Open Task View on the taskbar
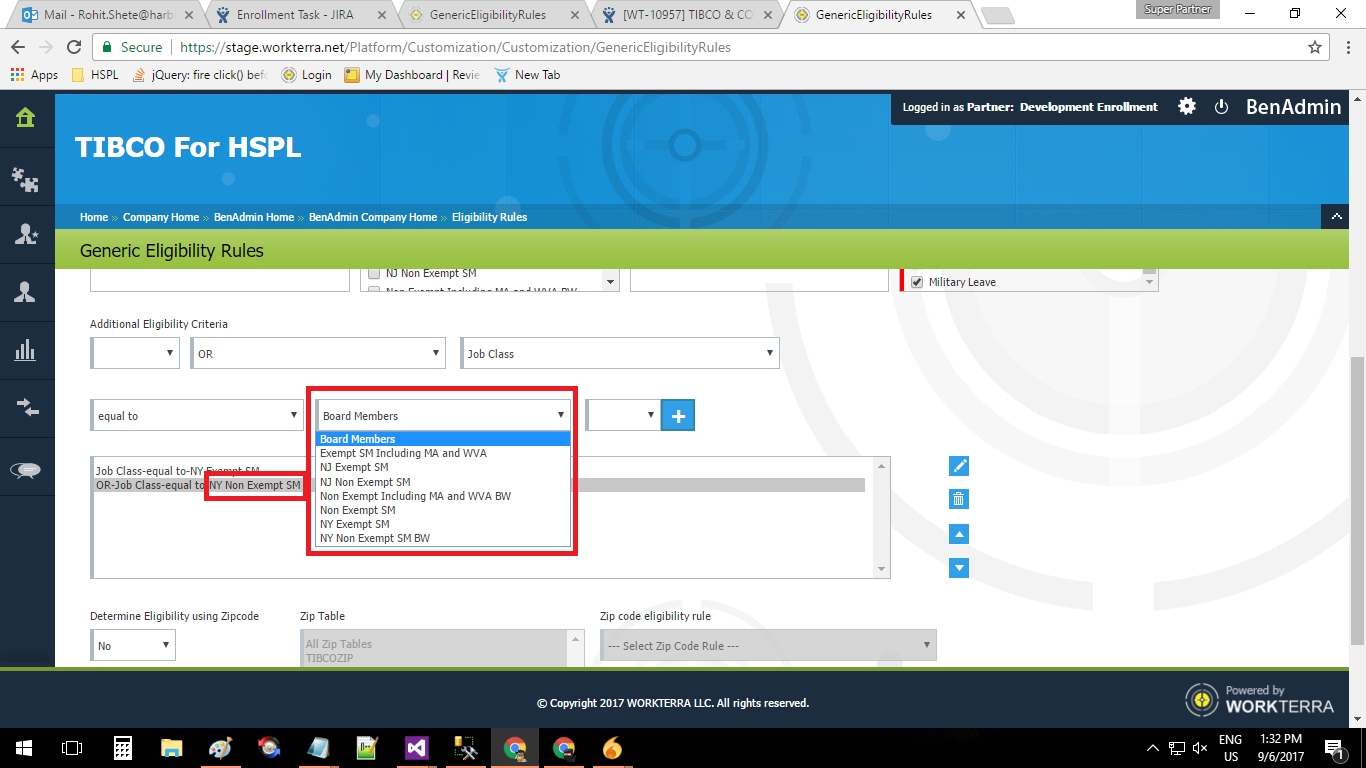 (x=72, y=748)
